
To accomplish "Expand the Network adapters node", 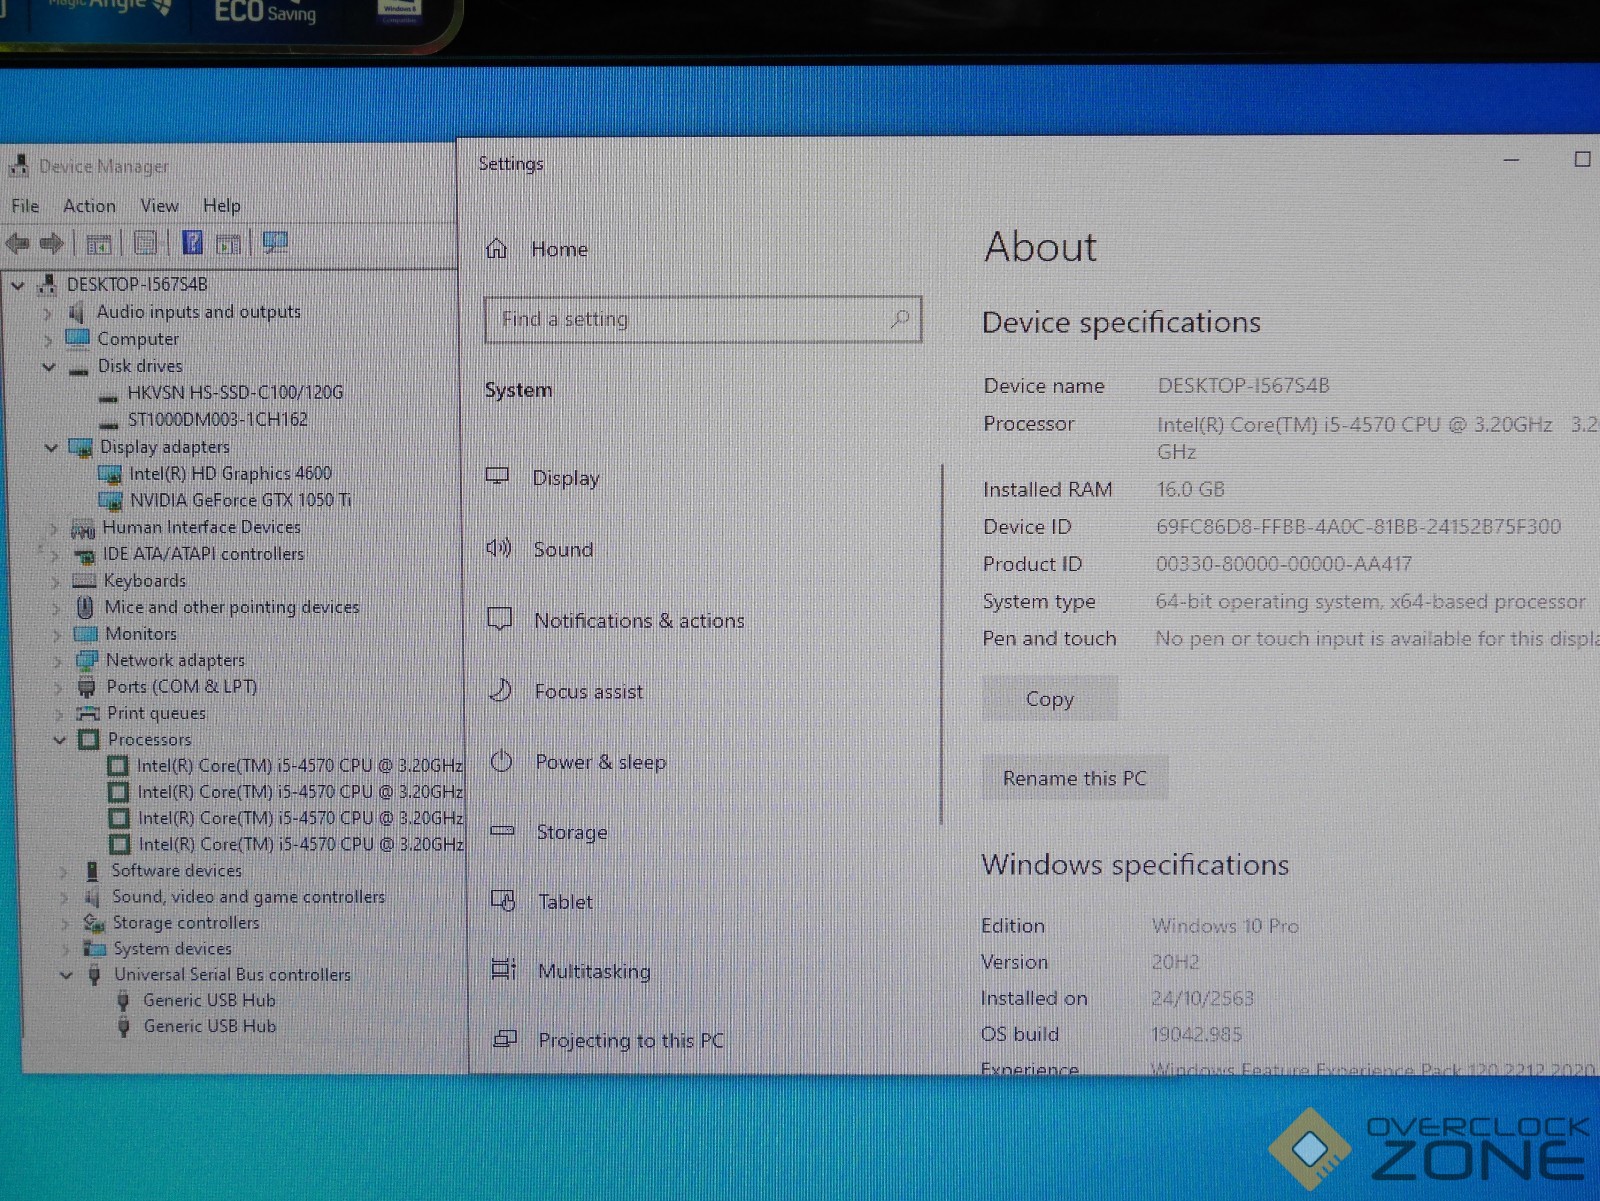I will tap(58, 661).
